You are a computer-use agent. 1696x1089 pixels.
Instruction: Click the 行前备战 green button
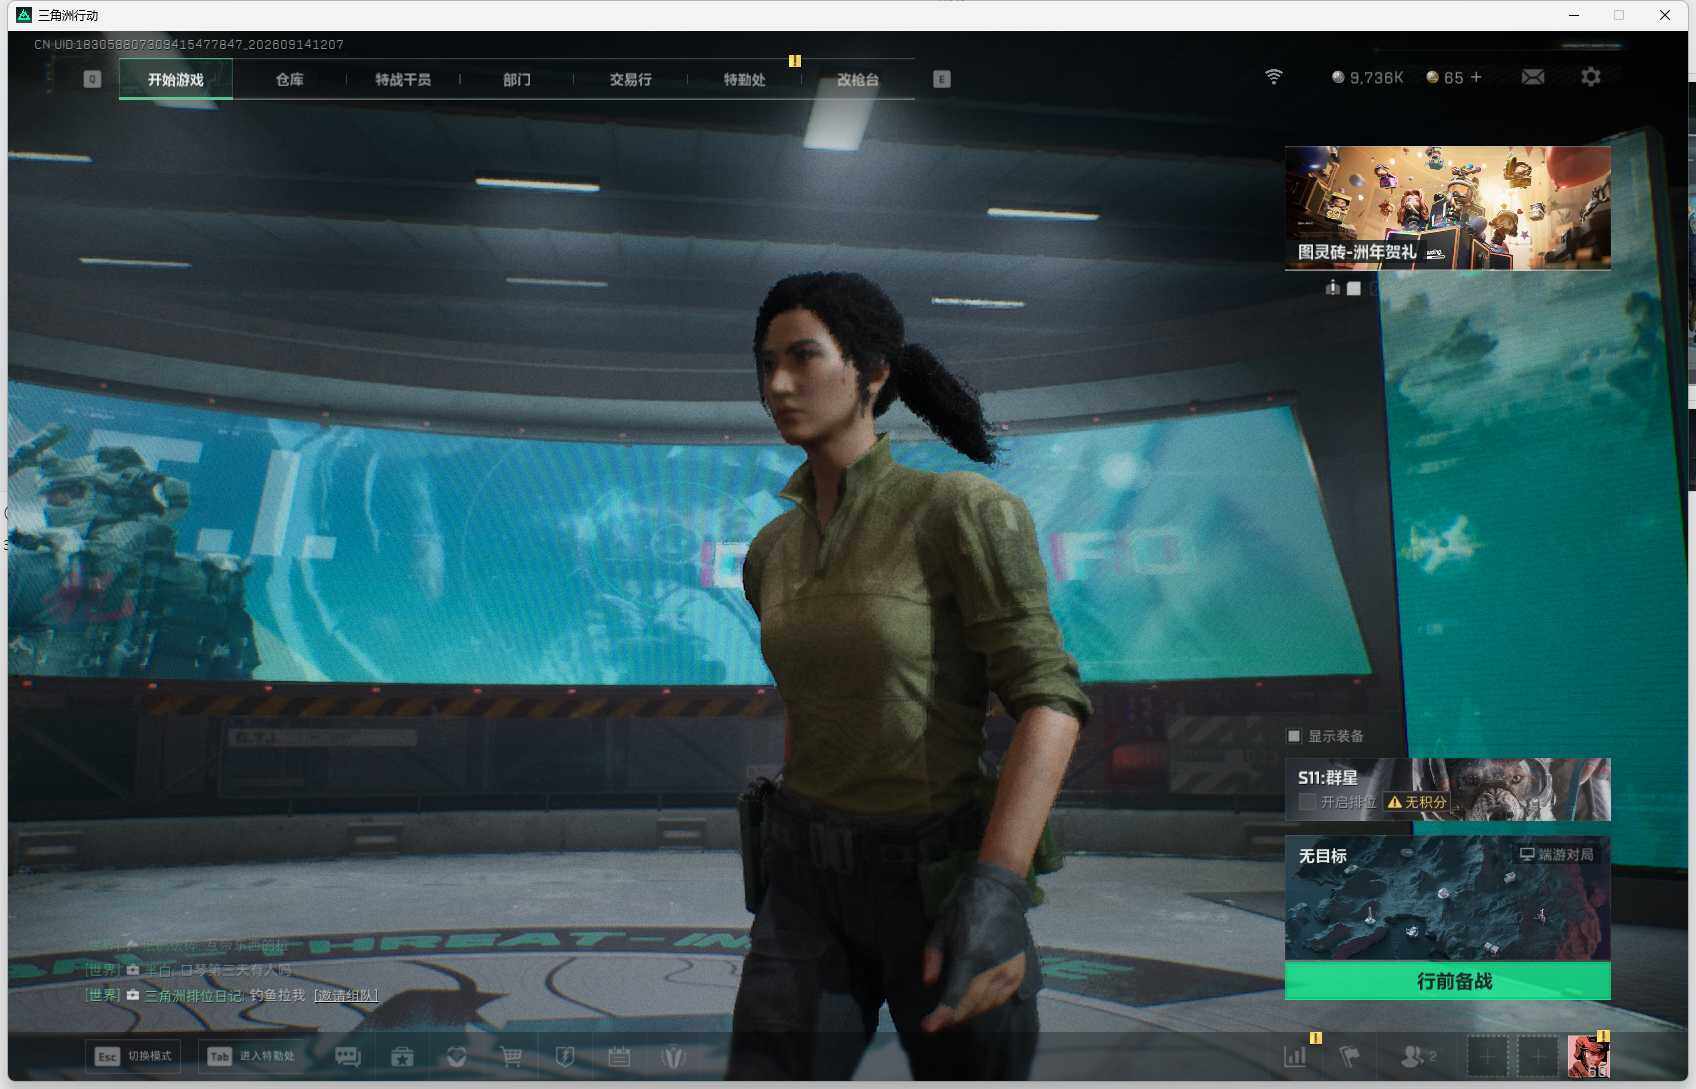[x=1448, y=981]
